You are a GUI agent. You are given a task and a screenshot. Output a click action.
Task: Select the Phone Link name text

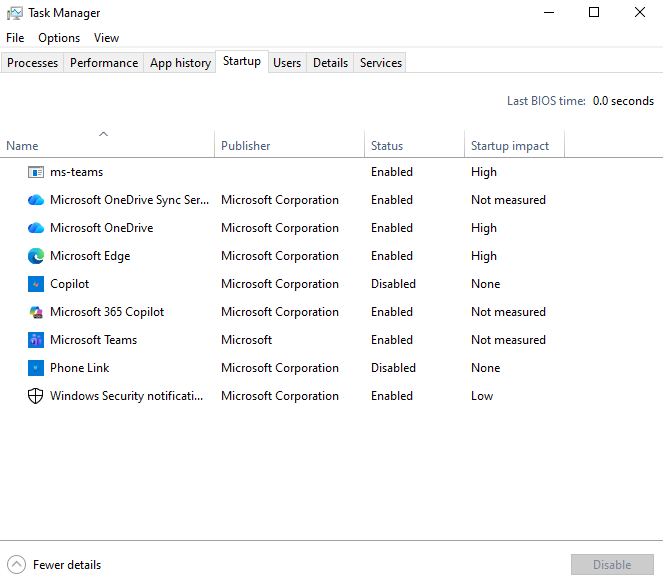point(79,368)
